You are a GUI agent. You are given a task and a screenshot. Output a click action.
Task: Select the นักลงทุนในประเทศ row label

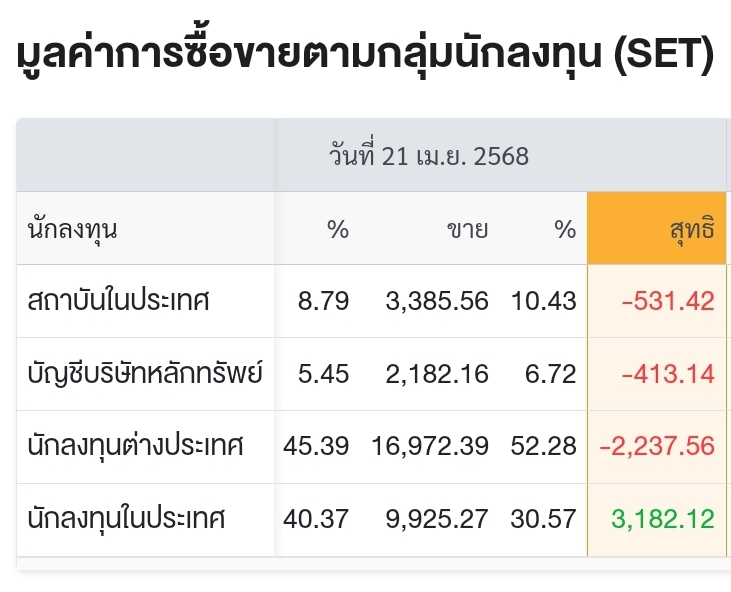click(126, 518)
